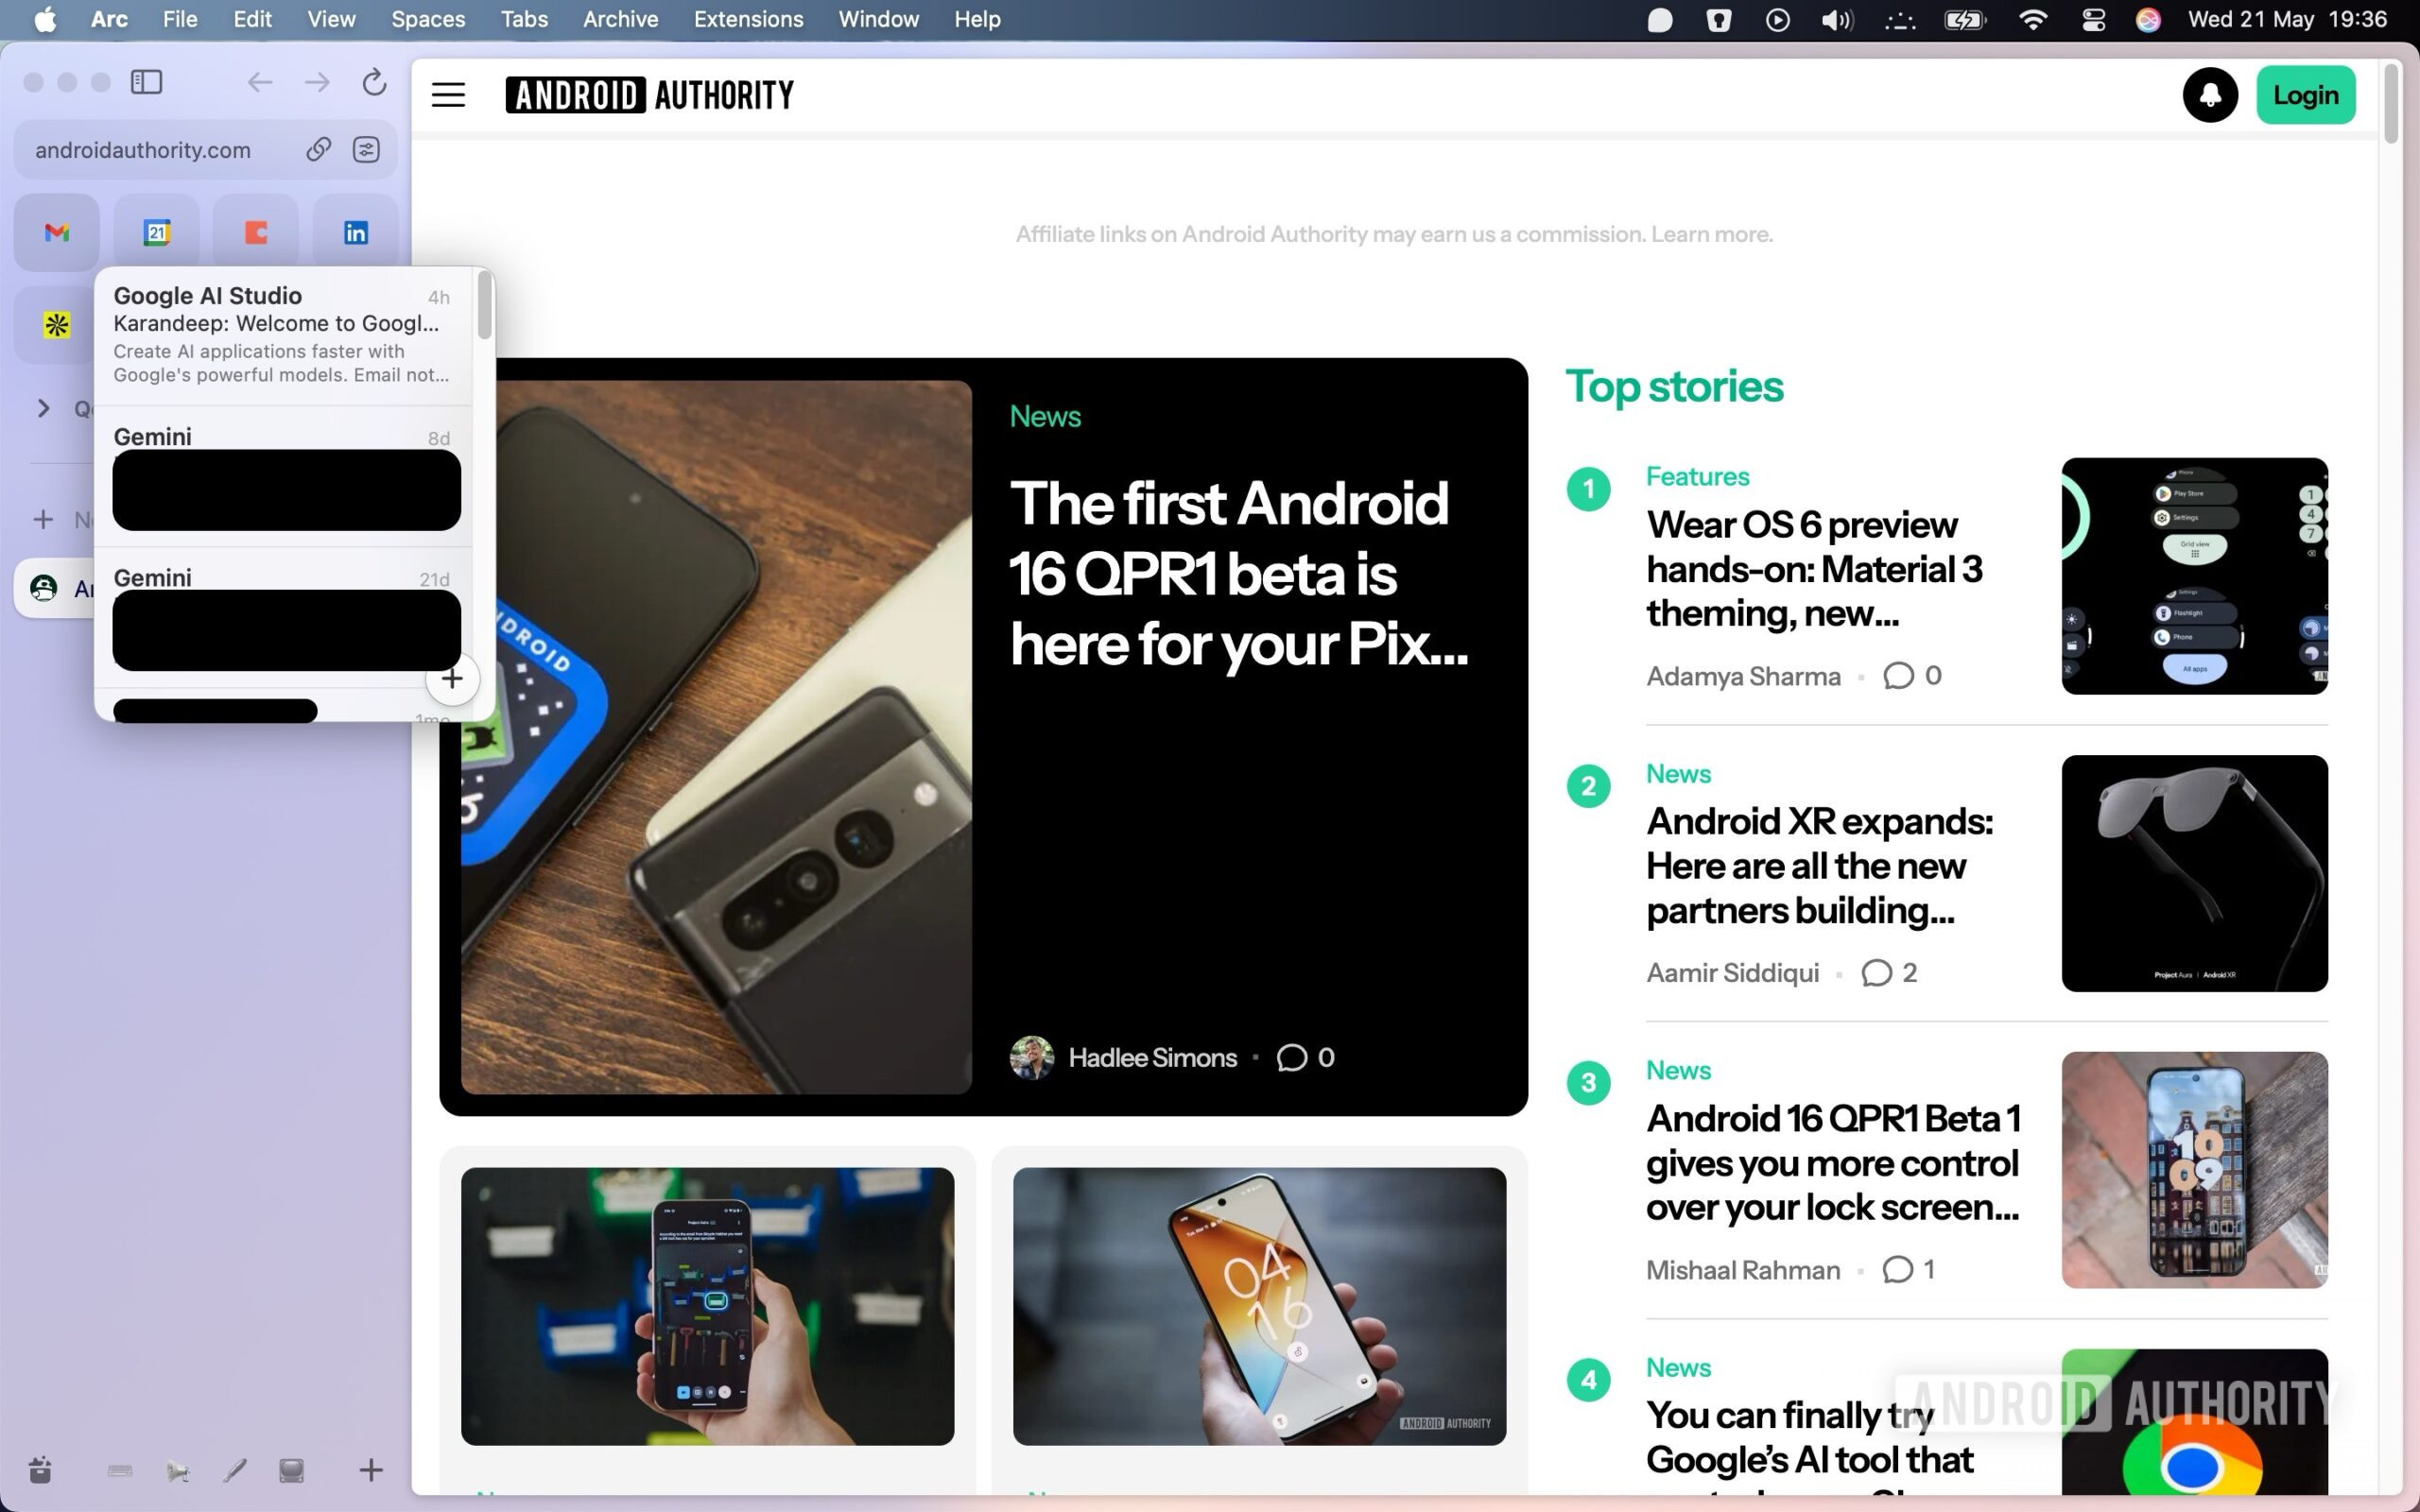This screenshot has width=2420, height=1512.
Task: Expand the collapsed sidebar folder chevron
Action: click(x=43, y=408)
